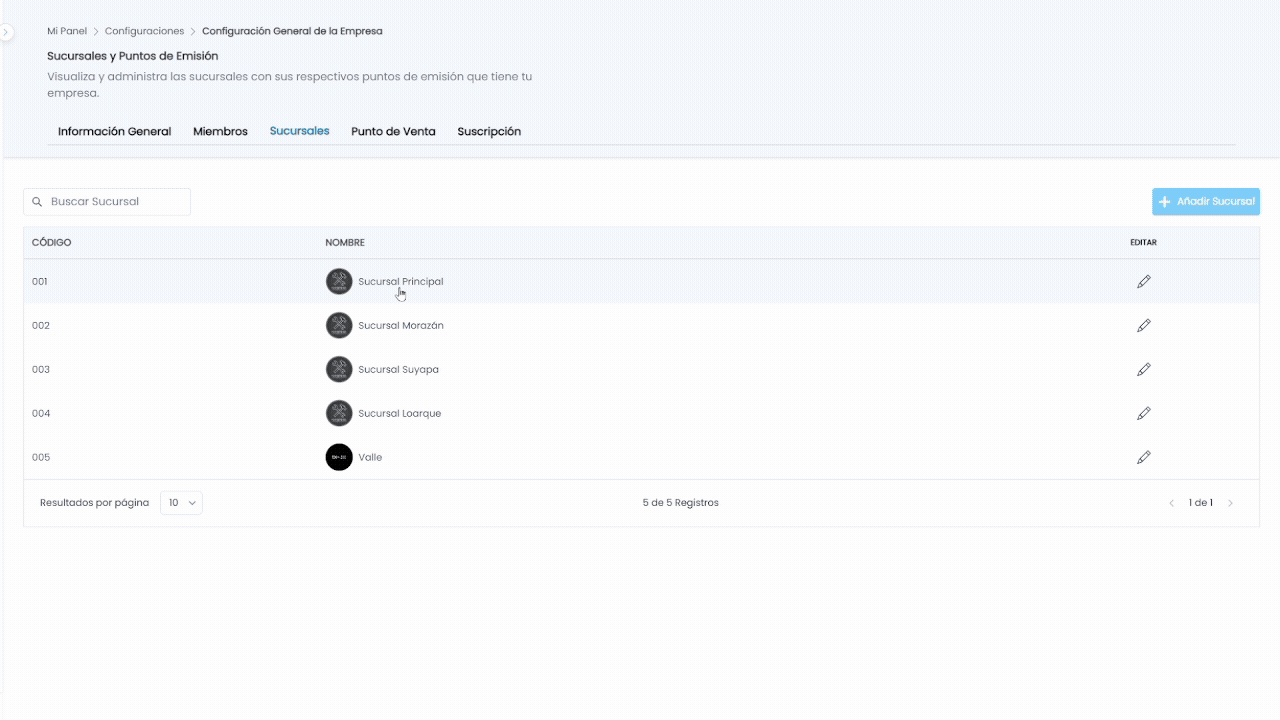Expand the collapsed sidebar with the arrow
Screen dimensions: 1280x720
point(6,32)
